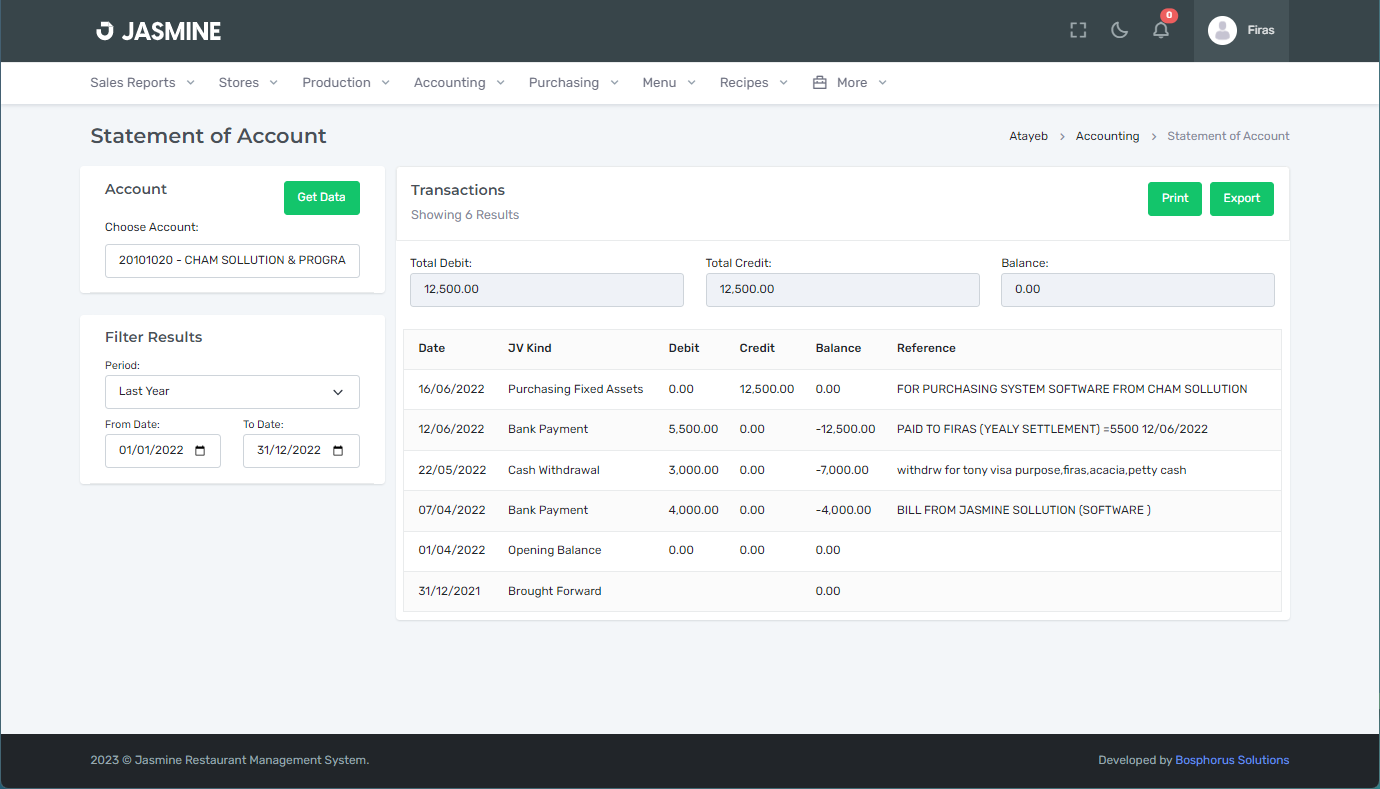This screenshot has height=789, width=1380.
Task: Select the Opening Balance entry
Action: coord(553,550)
